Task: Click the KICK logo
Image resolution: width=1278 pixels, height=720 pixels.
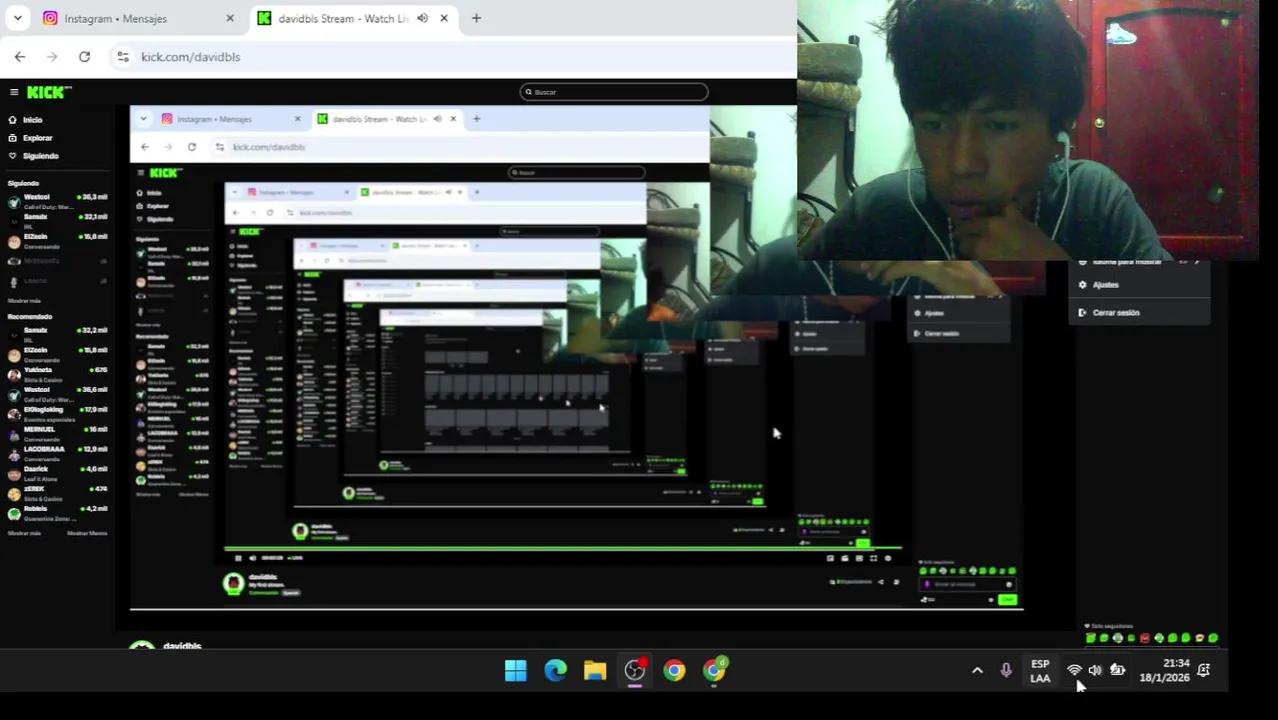Action: tap(48, 92)
